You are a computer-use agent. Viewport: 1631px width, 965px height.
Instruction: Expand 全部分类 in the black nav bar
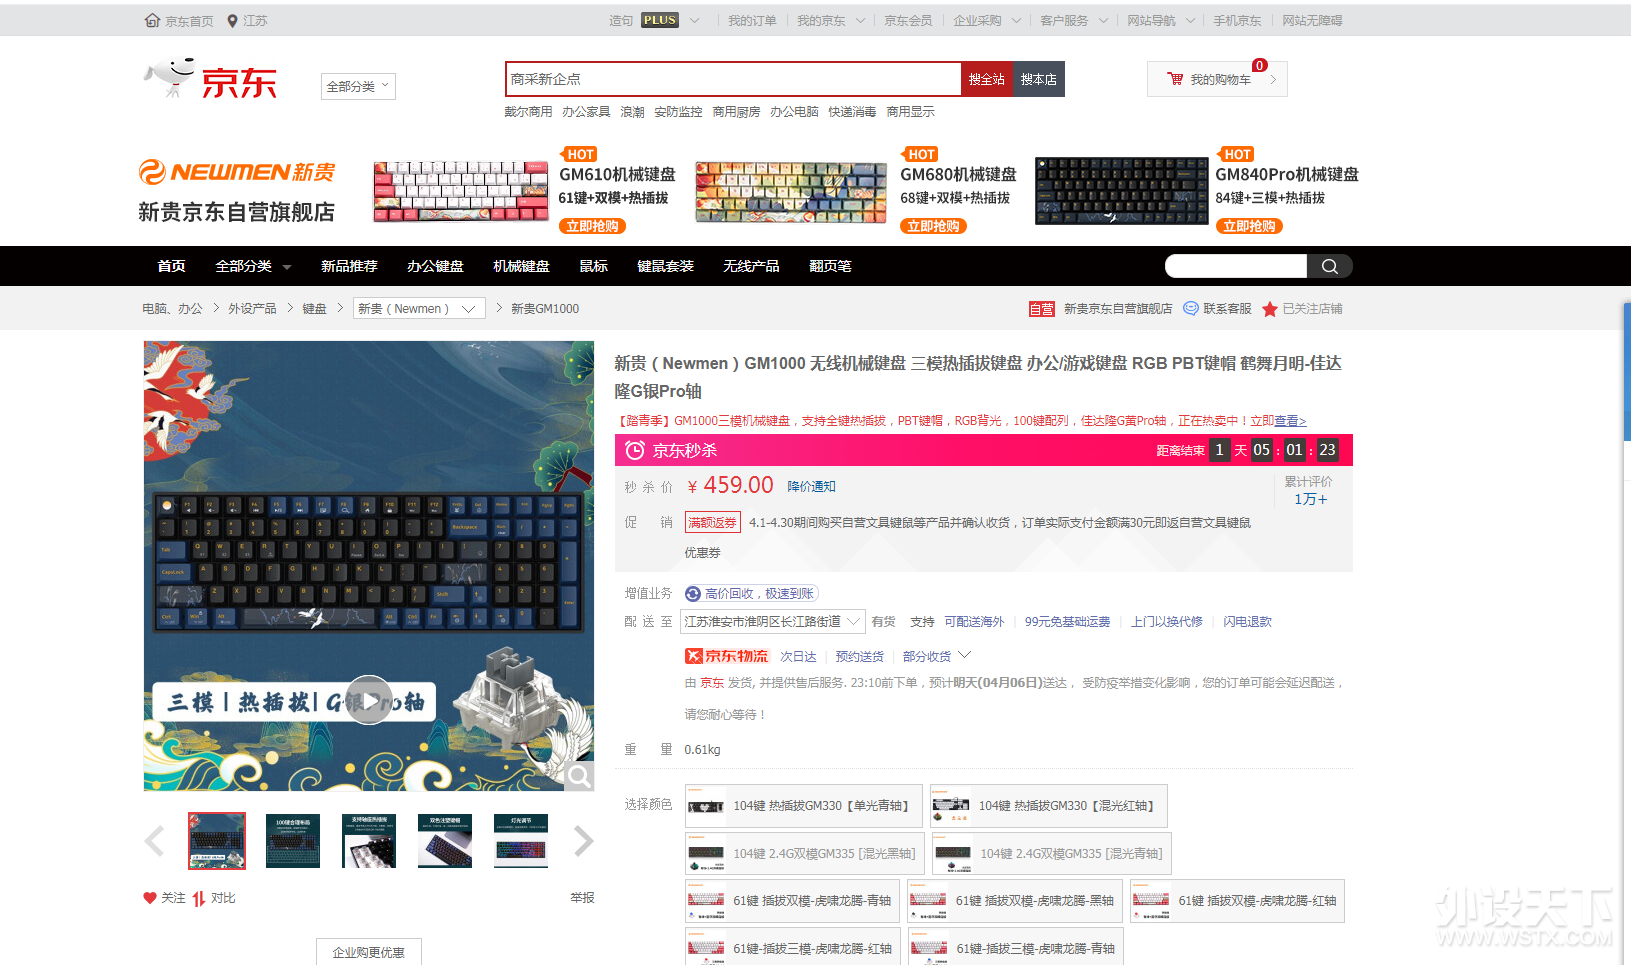point(253,266)
